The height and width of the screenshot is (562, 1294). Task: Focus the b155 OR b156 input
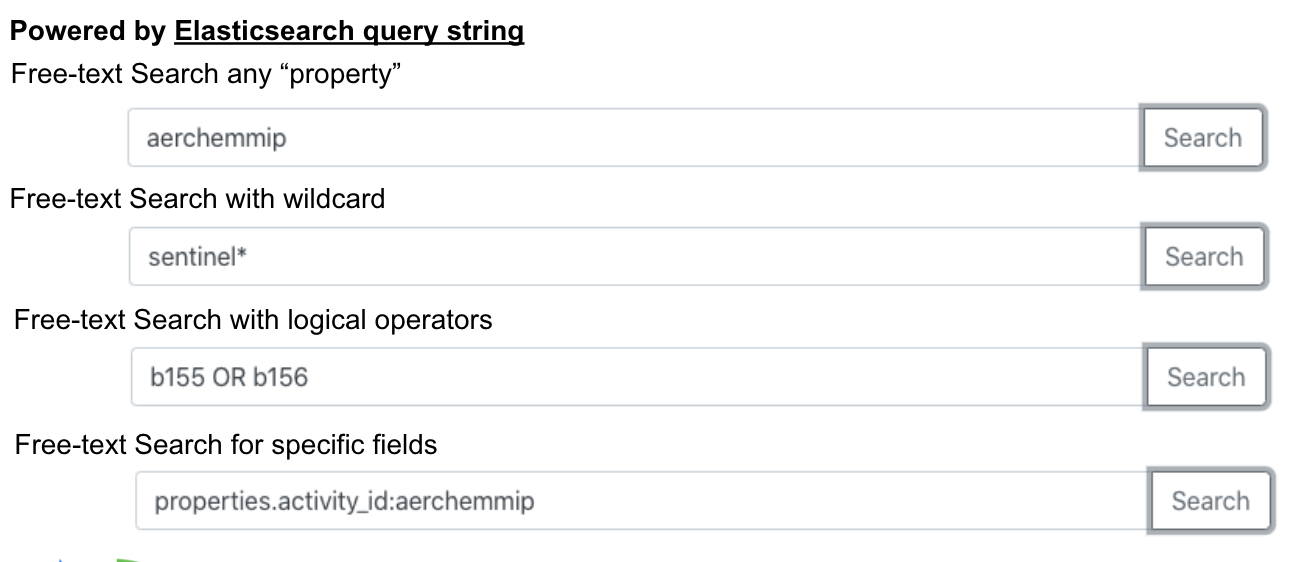(x=638, y=377)
